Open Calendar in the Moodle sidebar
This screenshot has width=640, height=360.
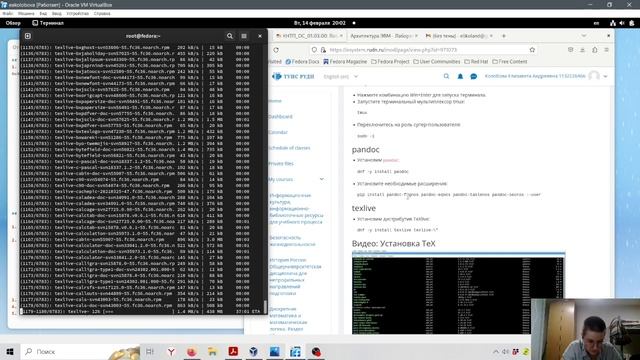pyautogui.click(x=278, y=132)
